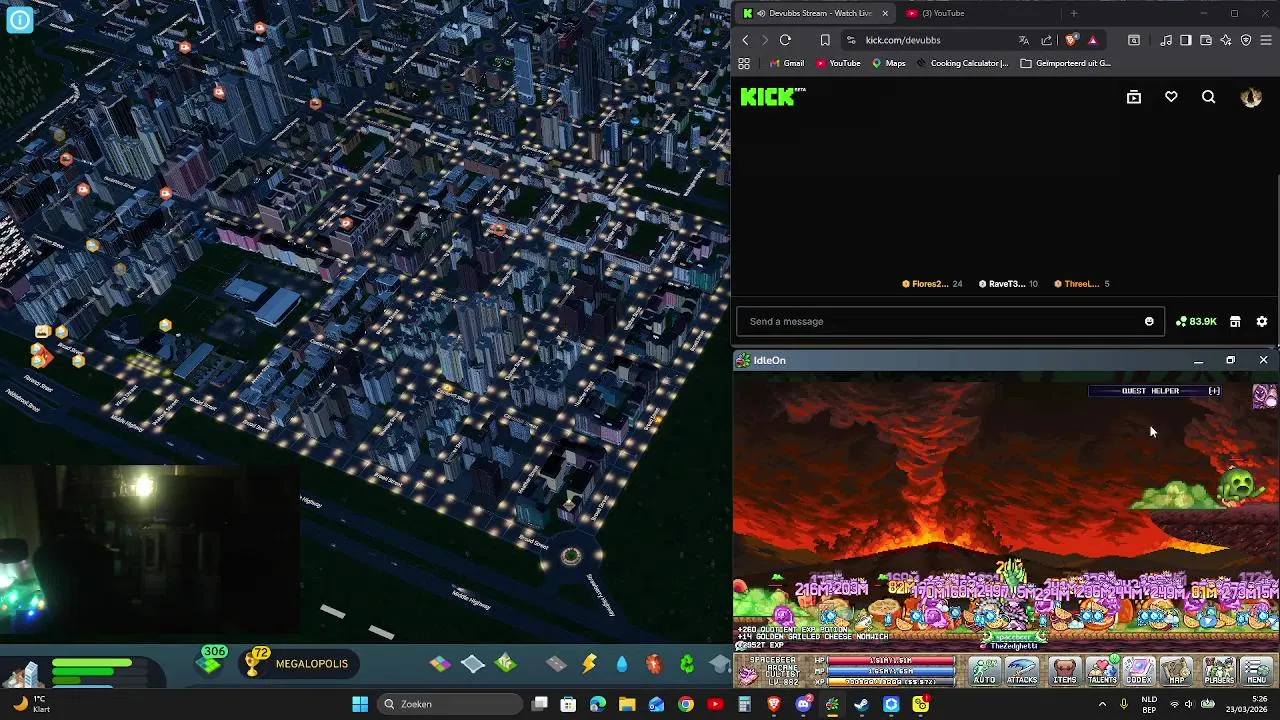The width and height of the screenshot is (1280, 720).
Task: Select RaveT3 top gifter entry
Action: pos(1008,284)
